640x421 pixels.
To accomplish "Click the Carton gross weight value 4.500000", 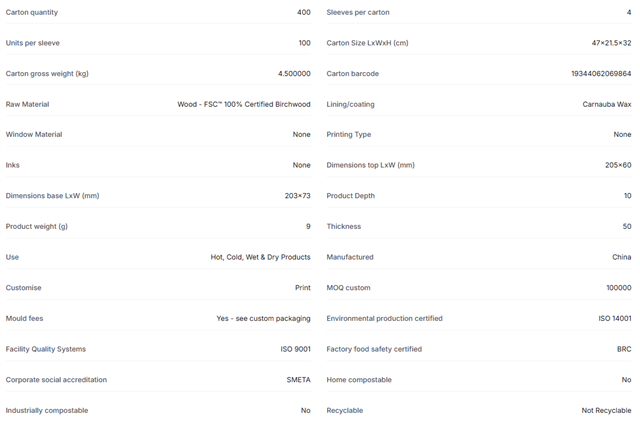I will click(294, 74).
